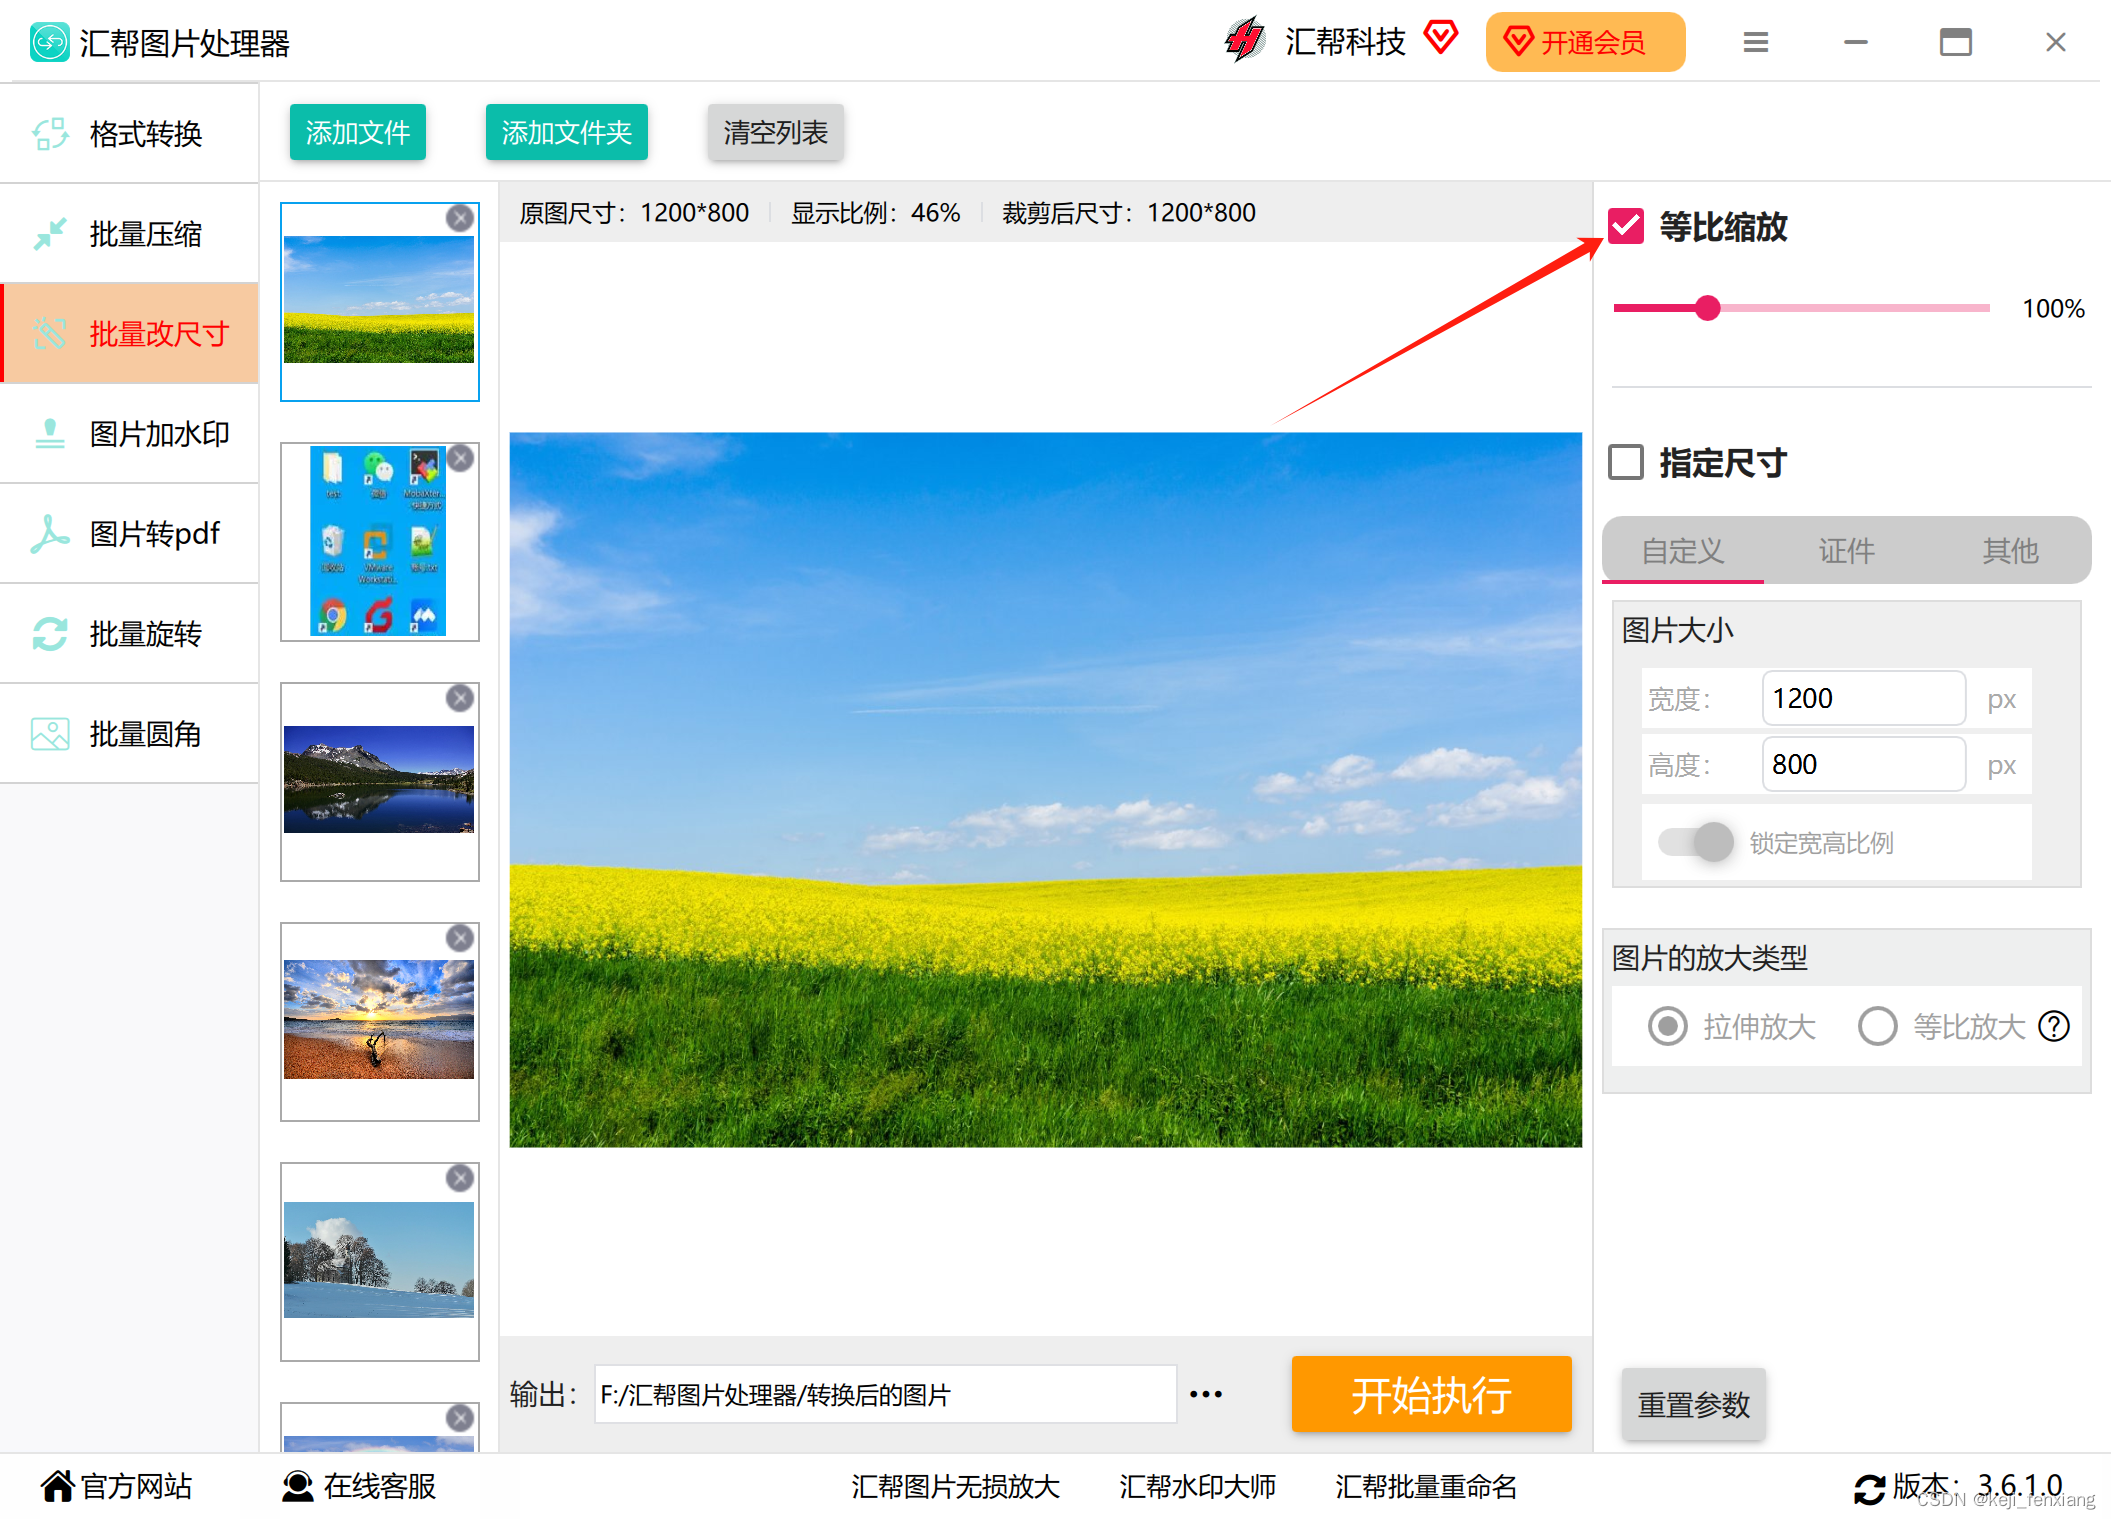Screen dimensions: 2111x1519
Task: Click the red lightning 汇帮科技 logo
Action: coord(1245,41)
